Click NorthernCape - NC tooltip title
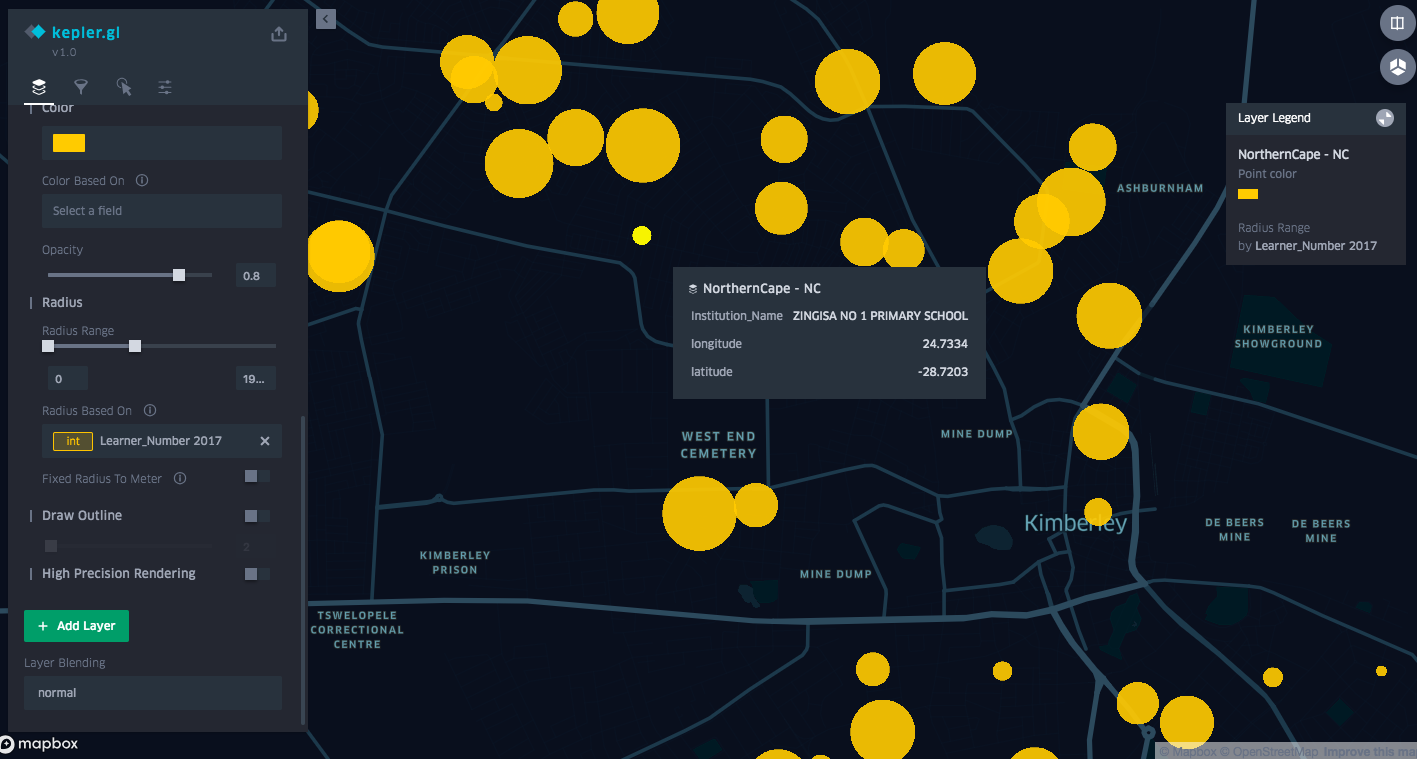1417x759 pixels. tap(762, 288)
